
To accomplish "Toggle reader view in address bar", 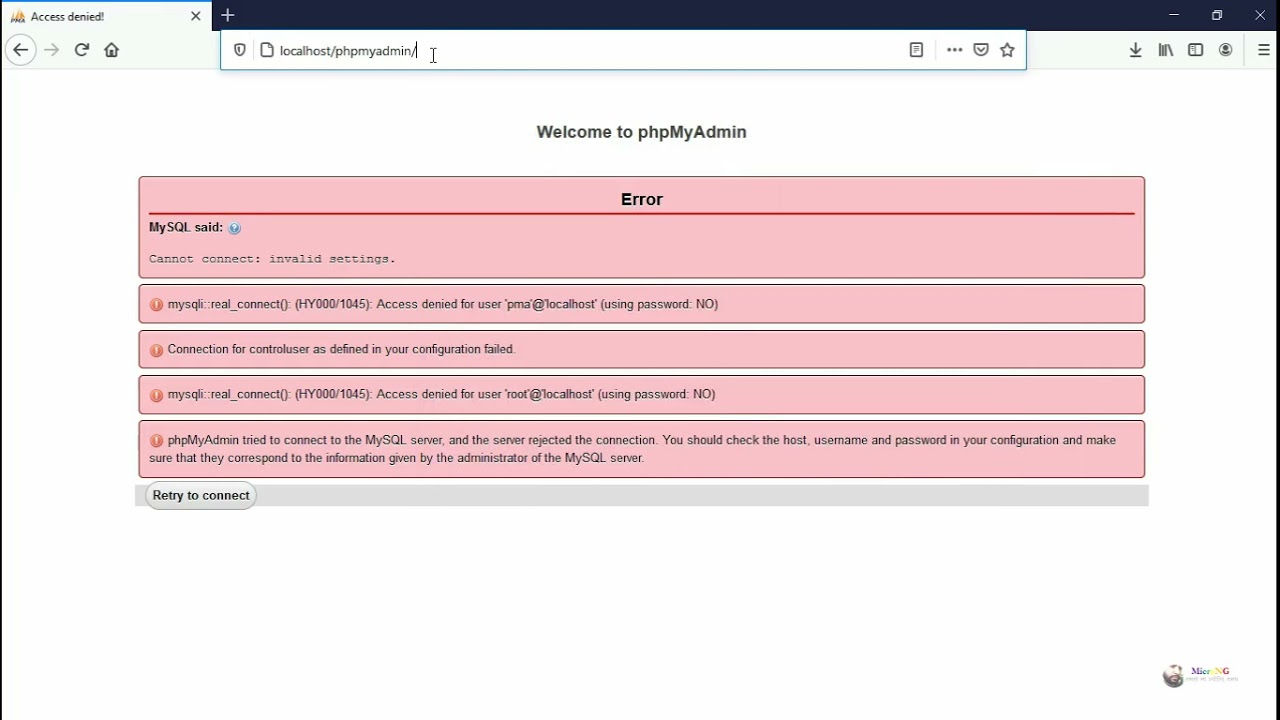I will [x=916, y=50].
